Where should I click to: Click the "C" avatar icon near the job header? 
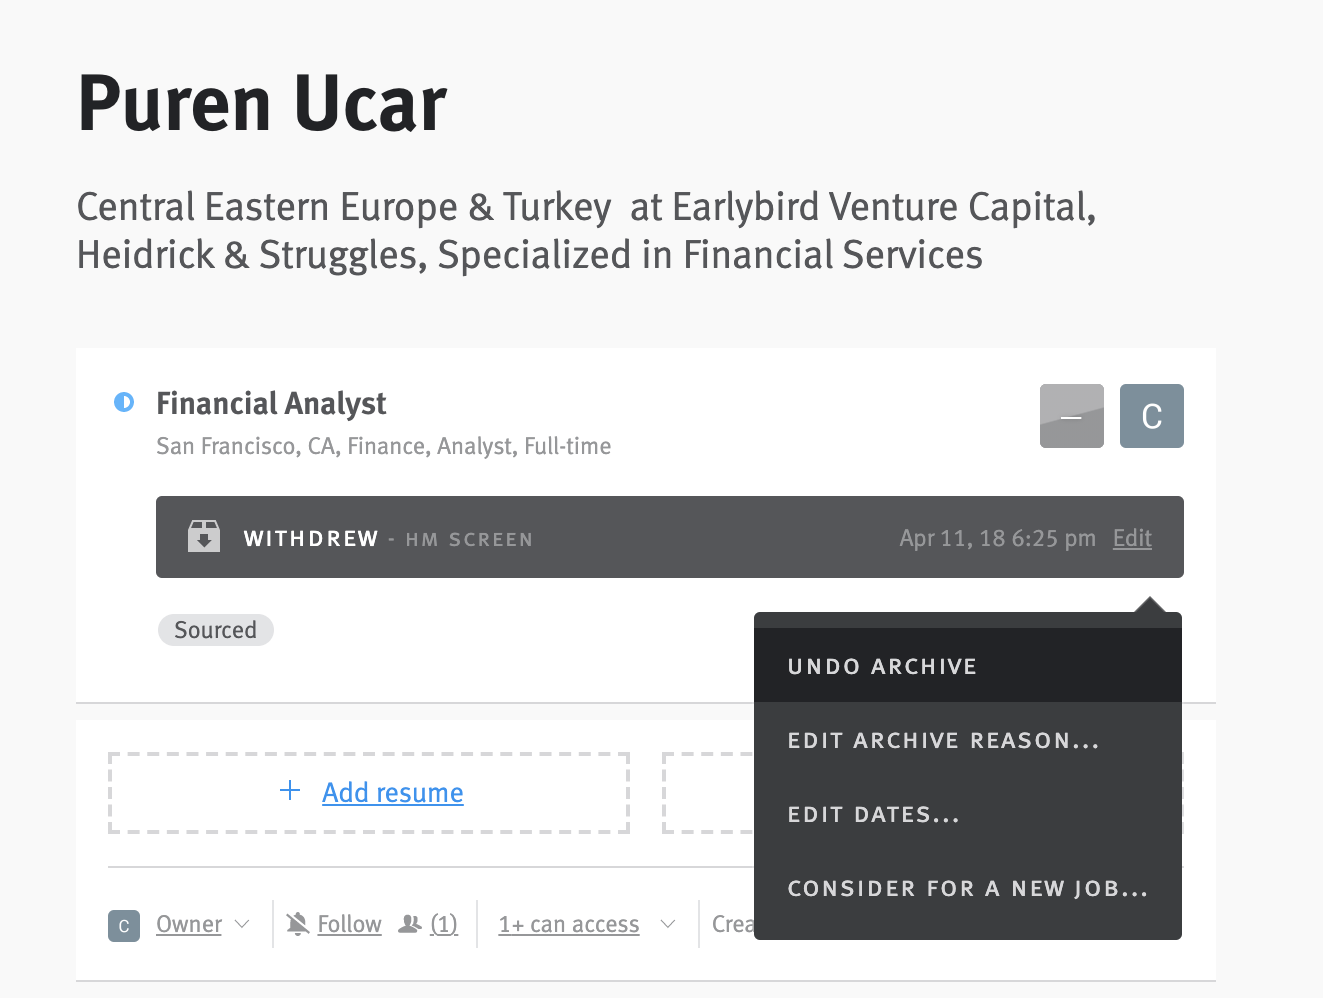(x=1151, y=415)
